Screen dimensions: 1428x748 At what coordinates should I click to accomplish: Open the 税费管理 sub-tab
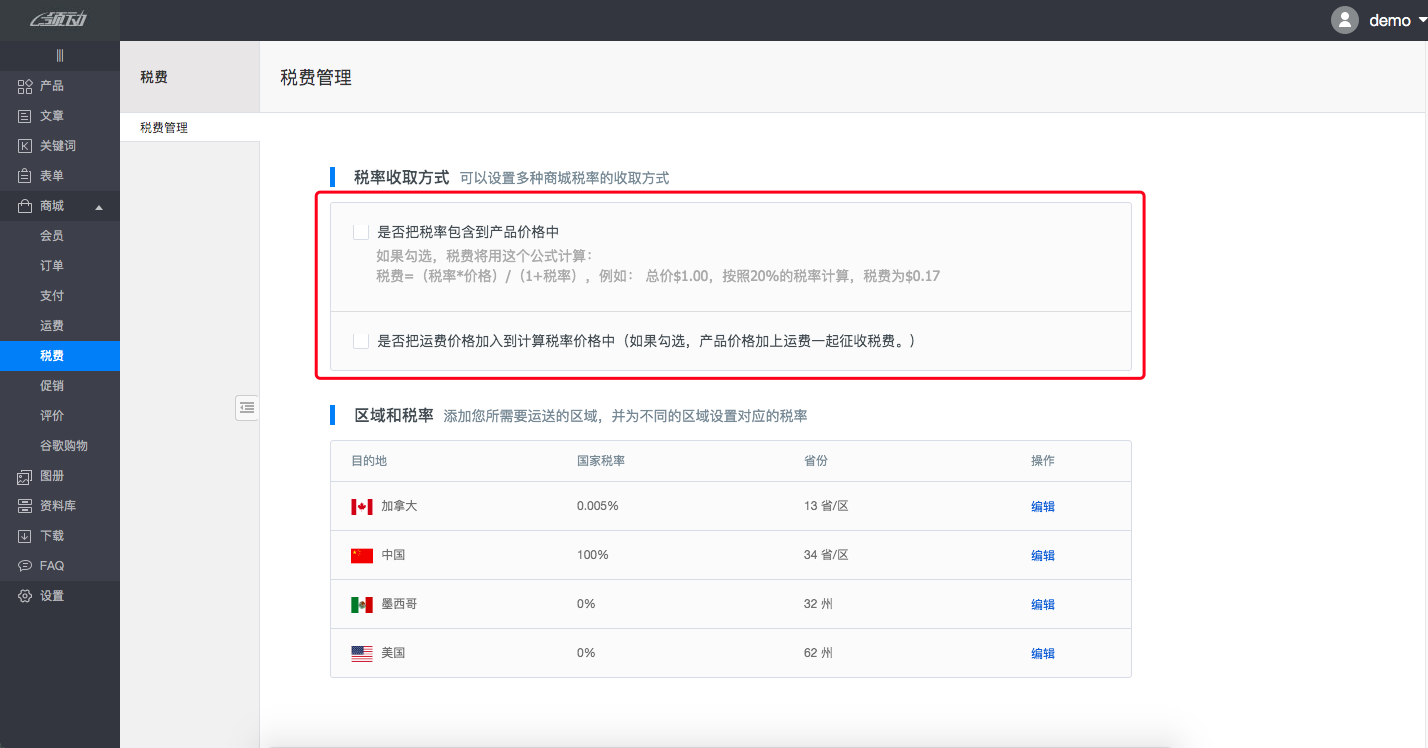164,128
